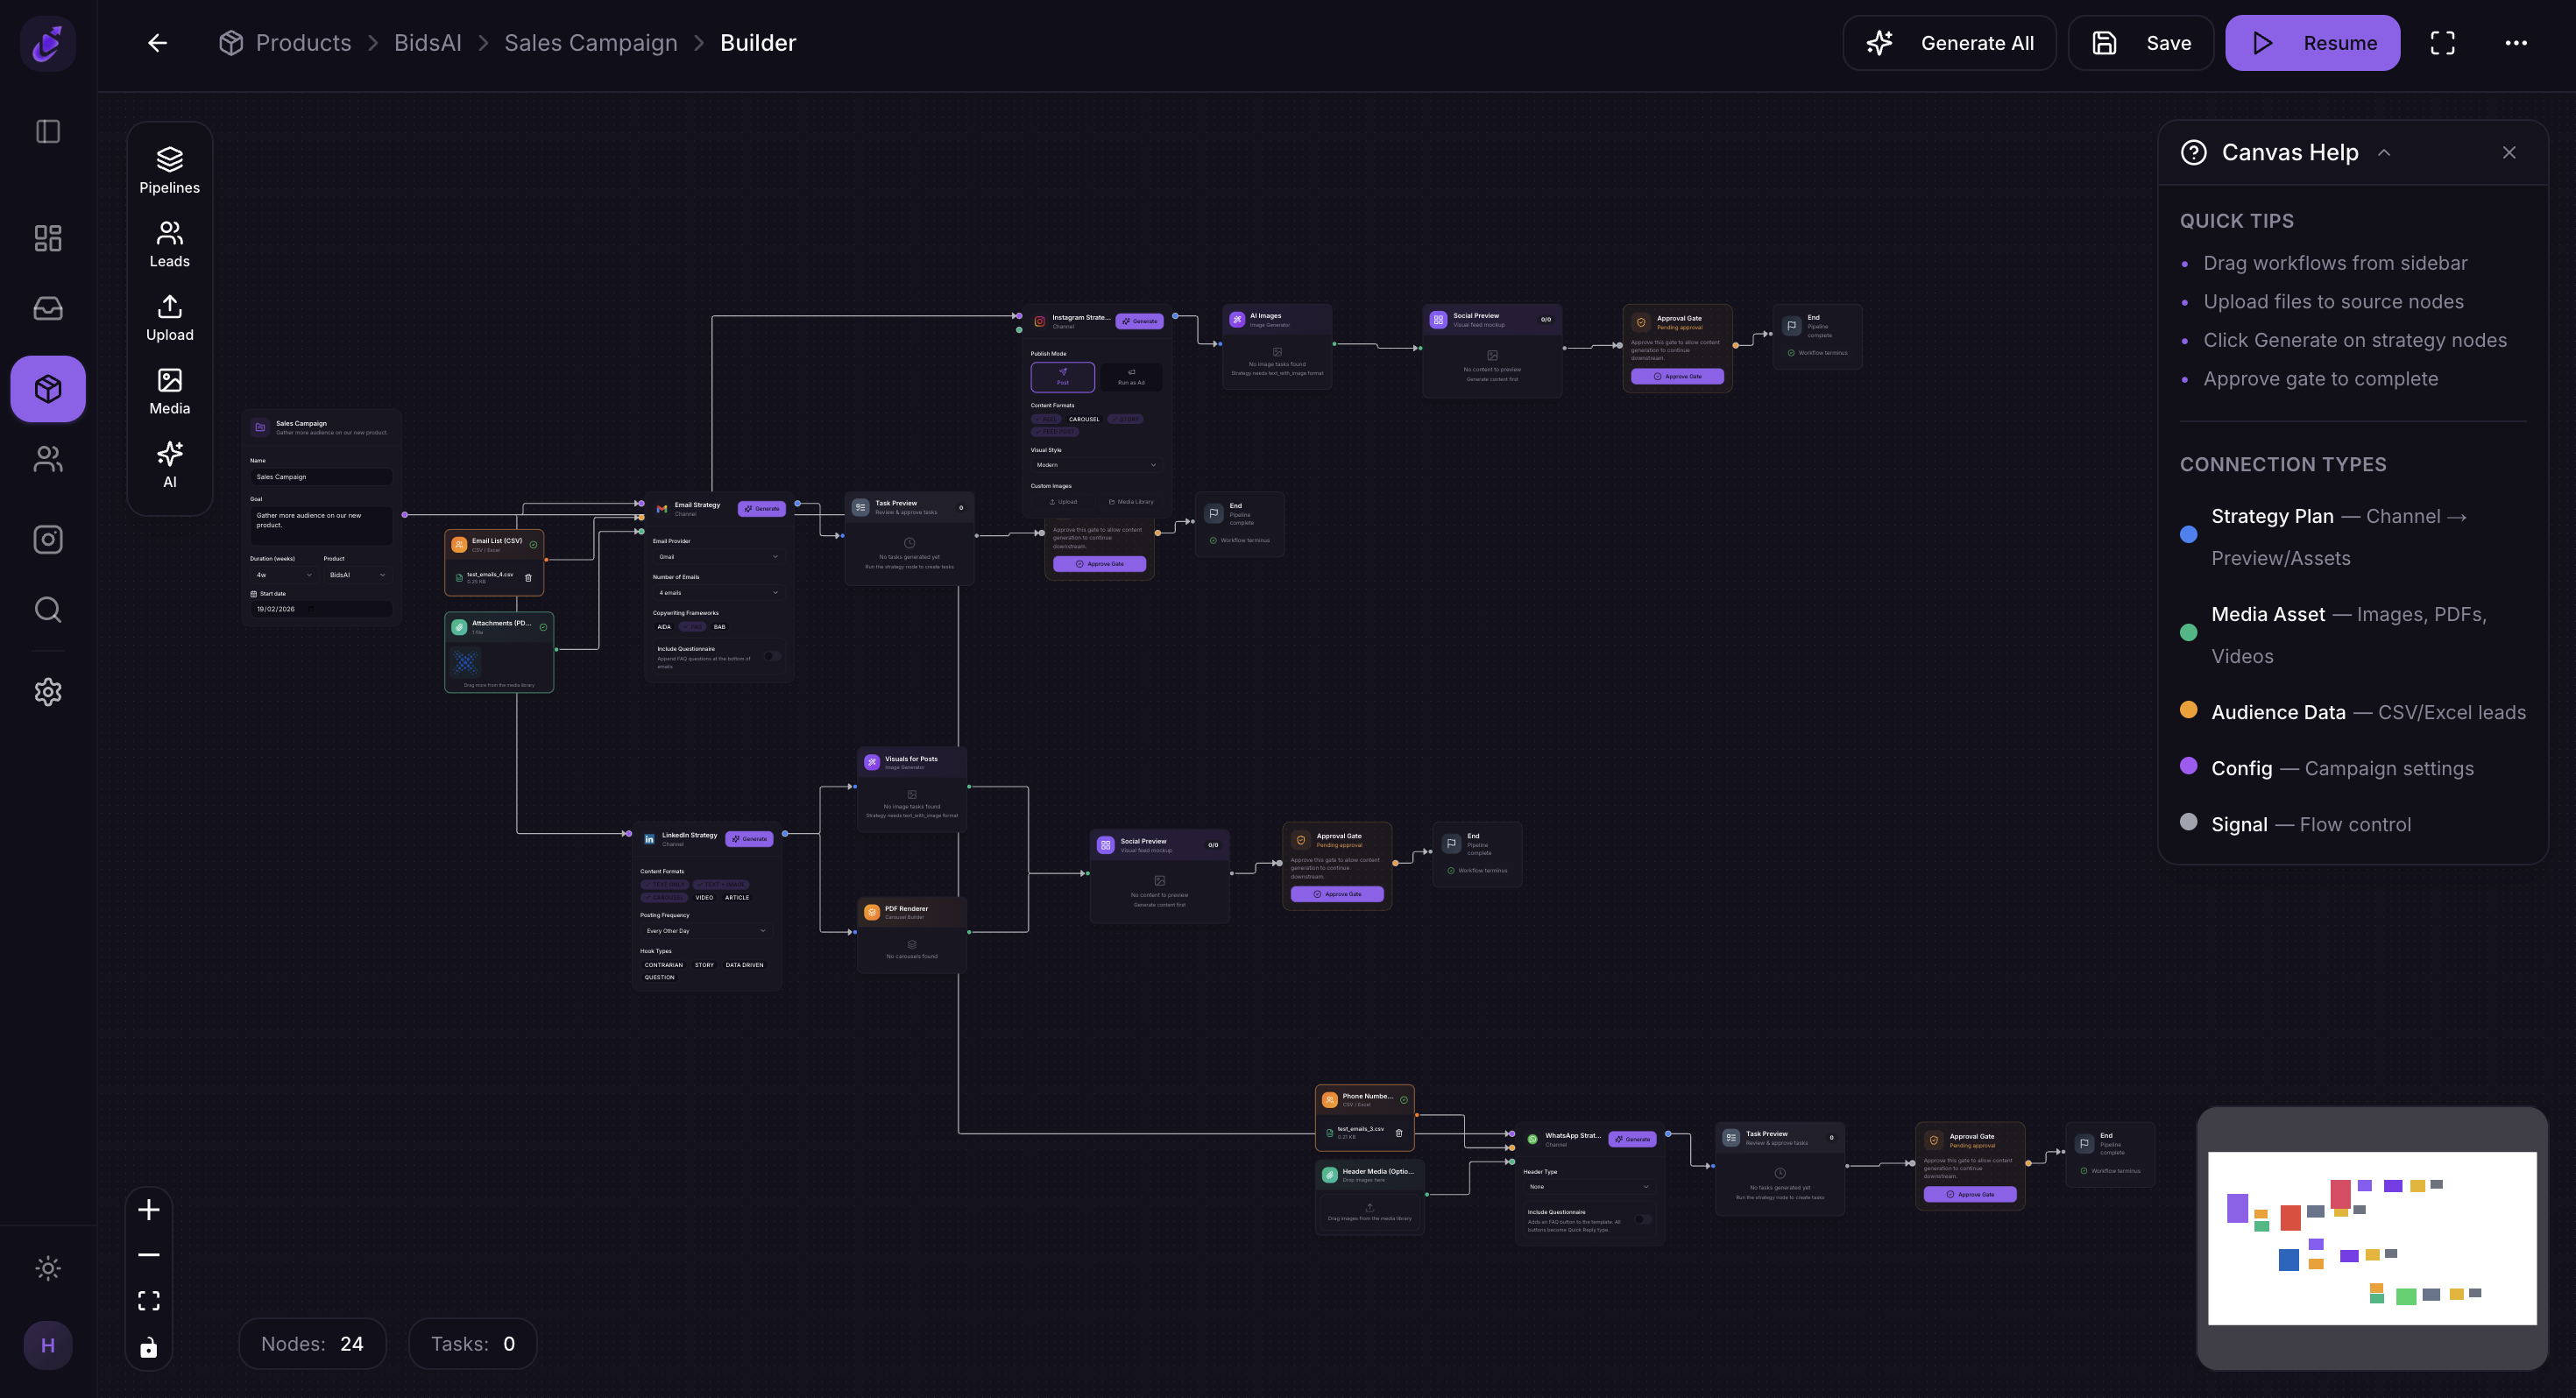Toggle the CONTRARIAN hook type chip
The height and width of the screenshot is (1398, 2576).
pyautogui.click(x=663, y=965)
